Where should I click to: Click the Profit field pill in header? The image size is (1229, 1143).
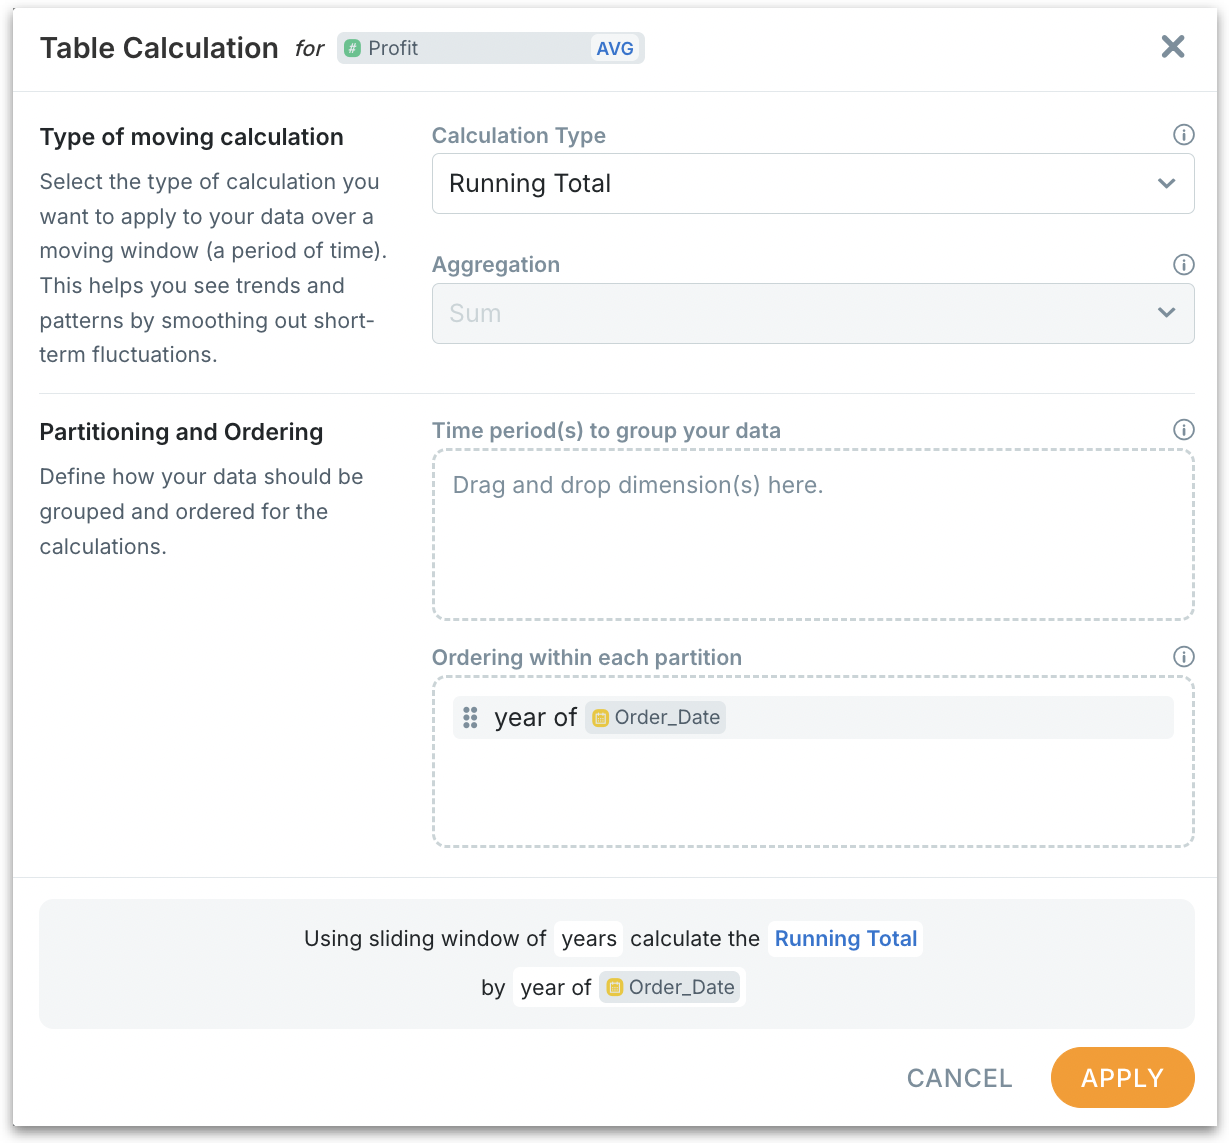460,48
